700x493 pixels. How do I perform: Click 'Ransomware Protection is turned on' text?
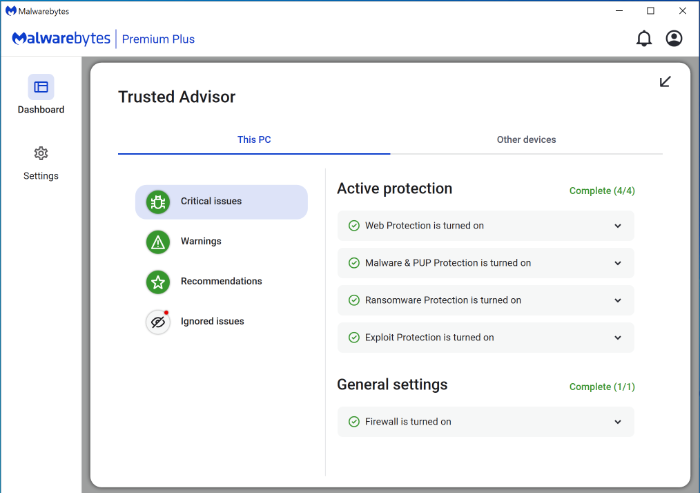tap(443, 300)
